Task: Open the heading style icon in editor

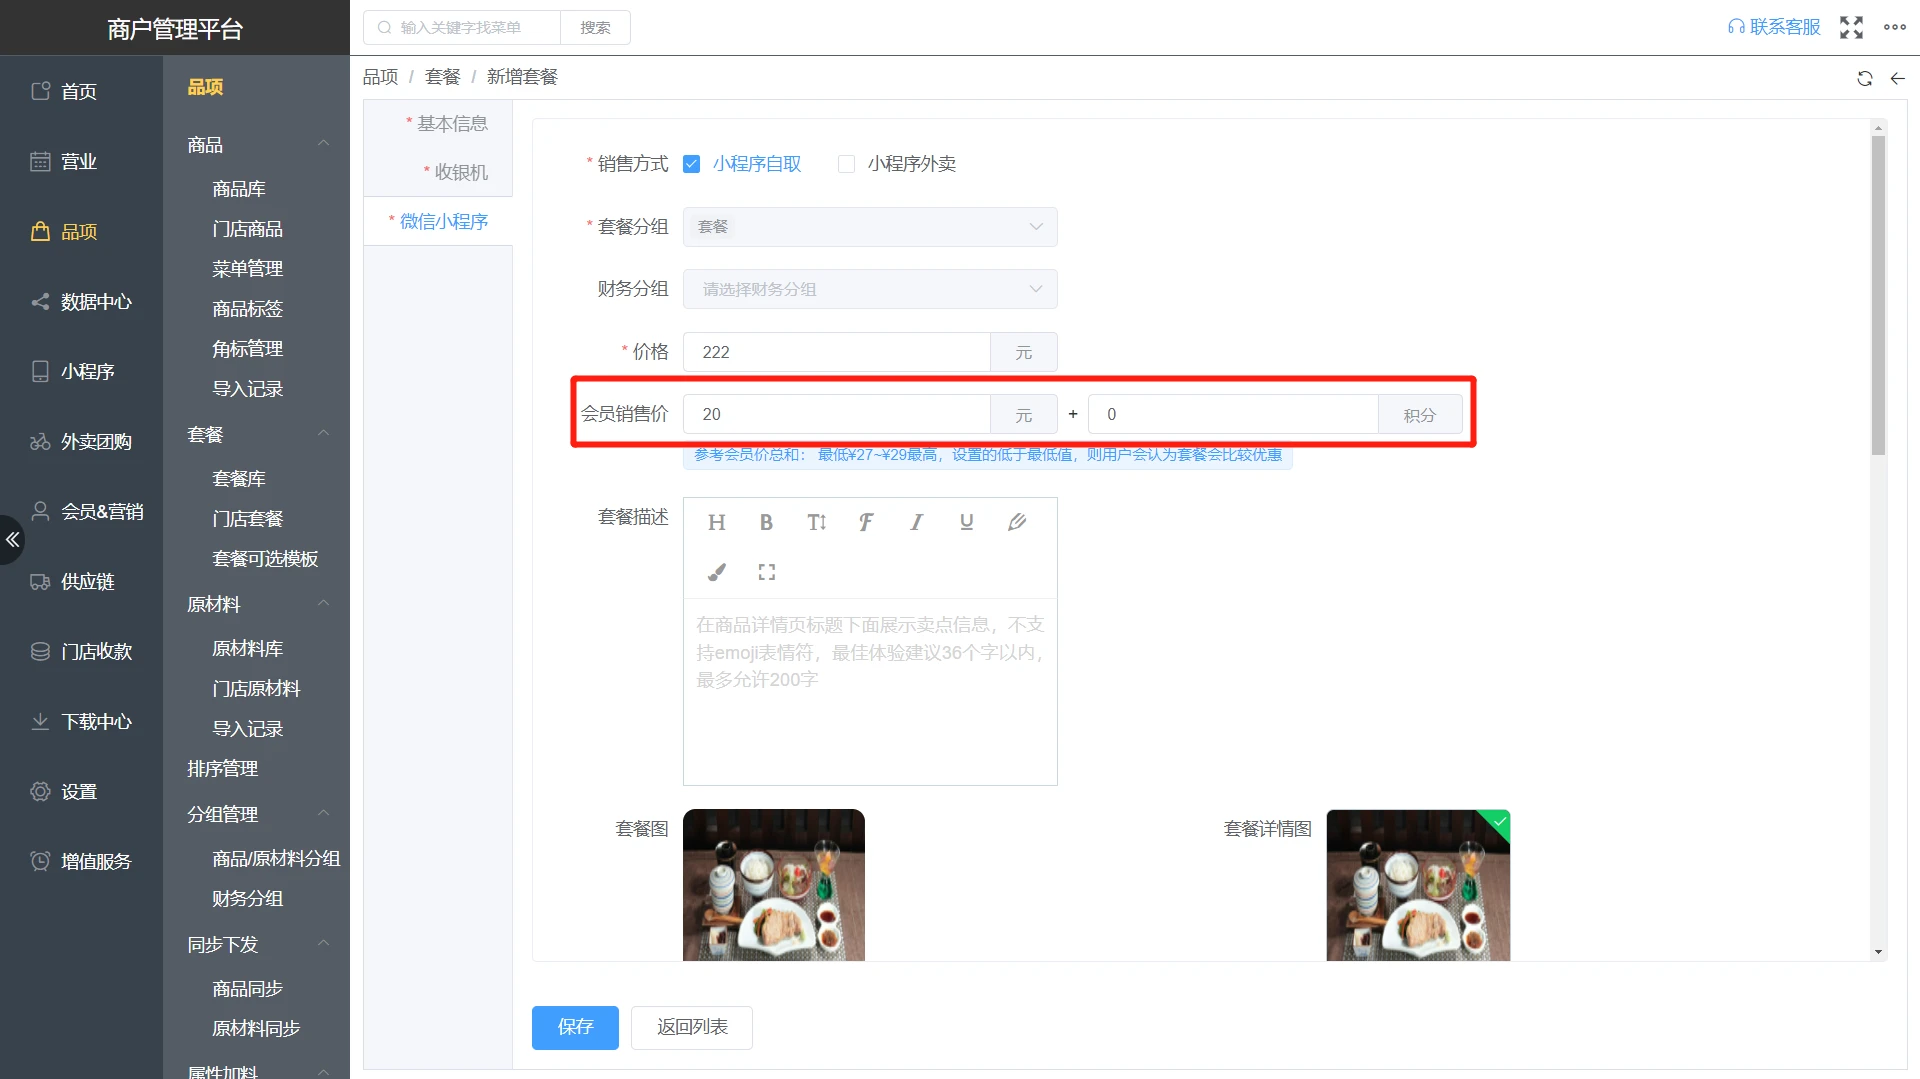Action: point(716,521)
